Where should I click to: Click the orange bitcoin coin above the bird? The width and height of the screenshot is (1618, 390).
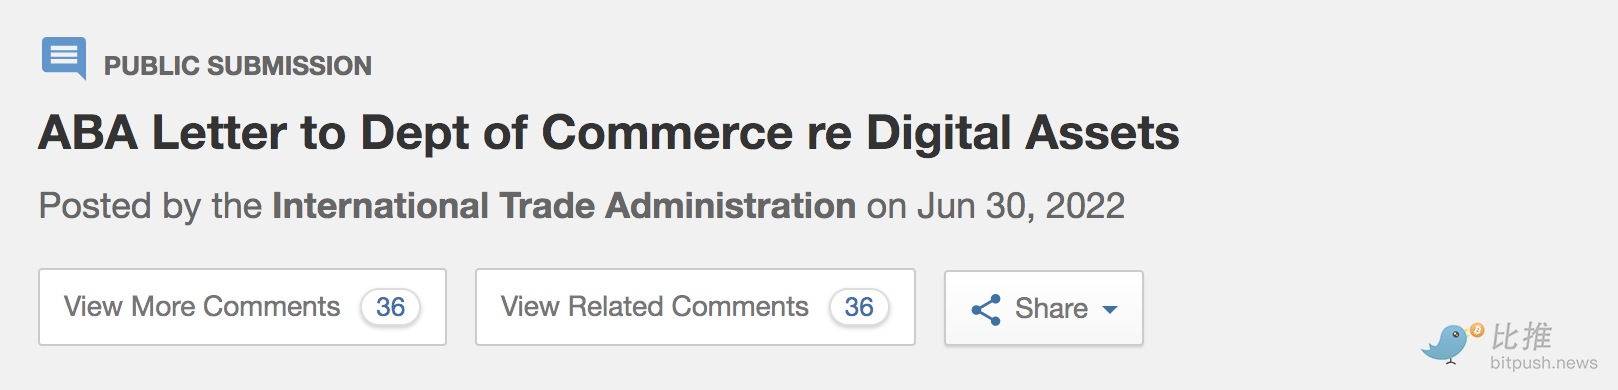[1477, 330]
